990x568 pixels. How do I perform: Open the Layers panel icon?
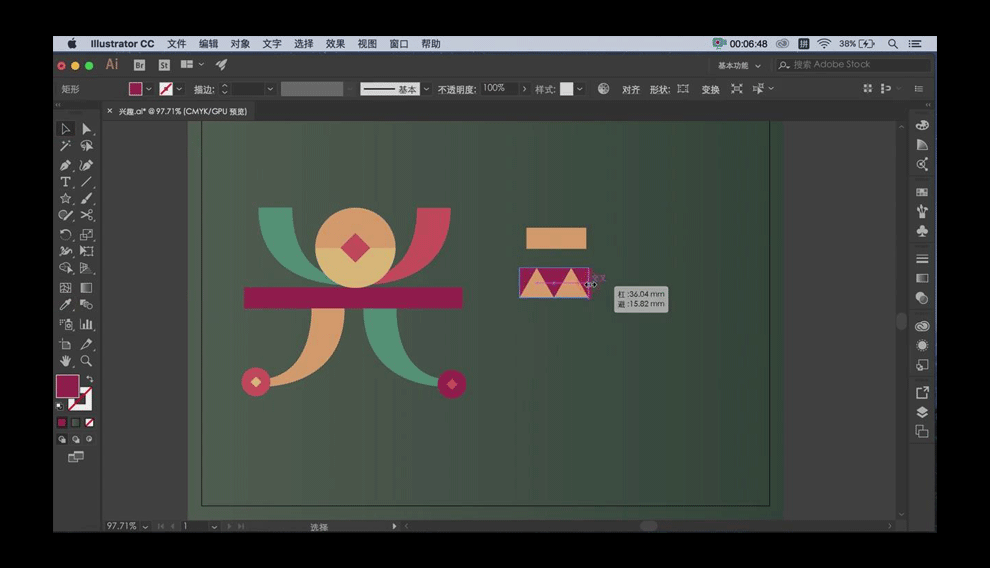point(922,412)
